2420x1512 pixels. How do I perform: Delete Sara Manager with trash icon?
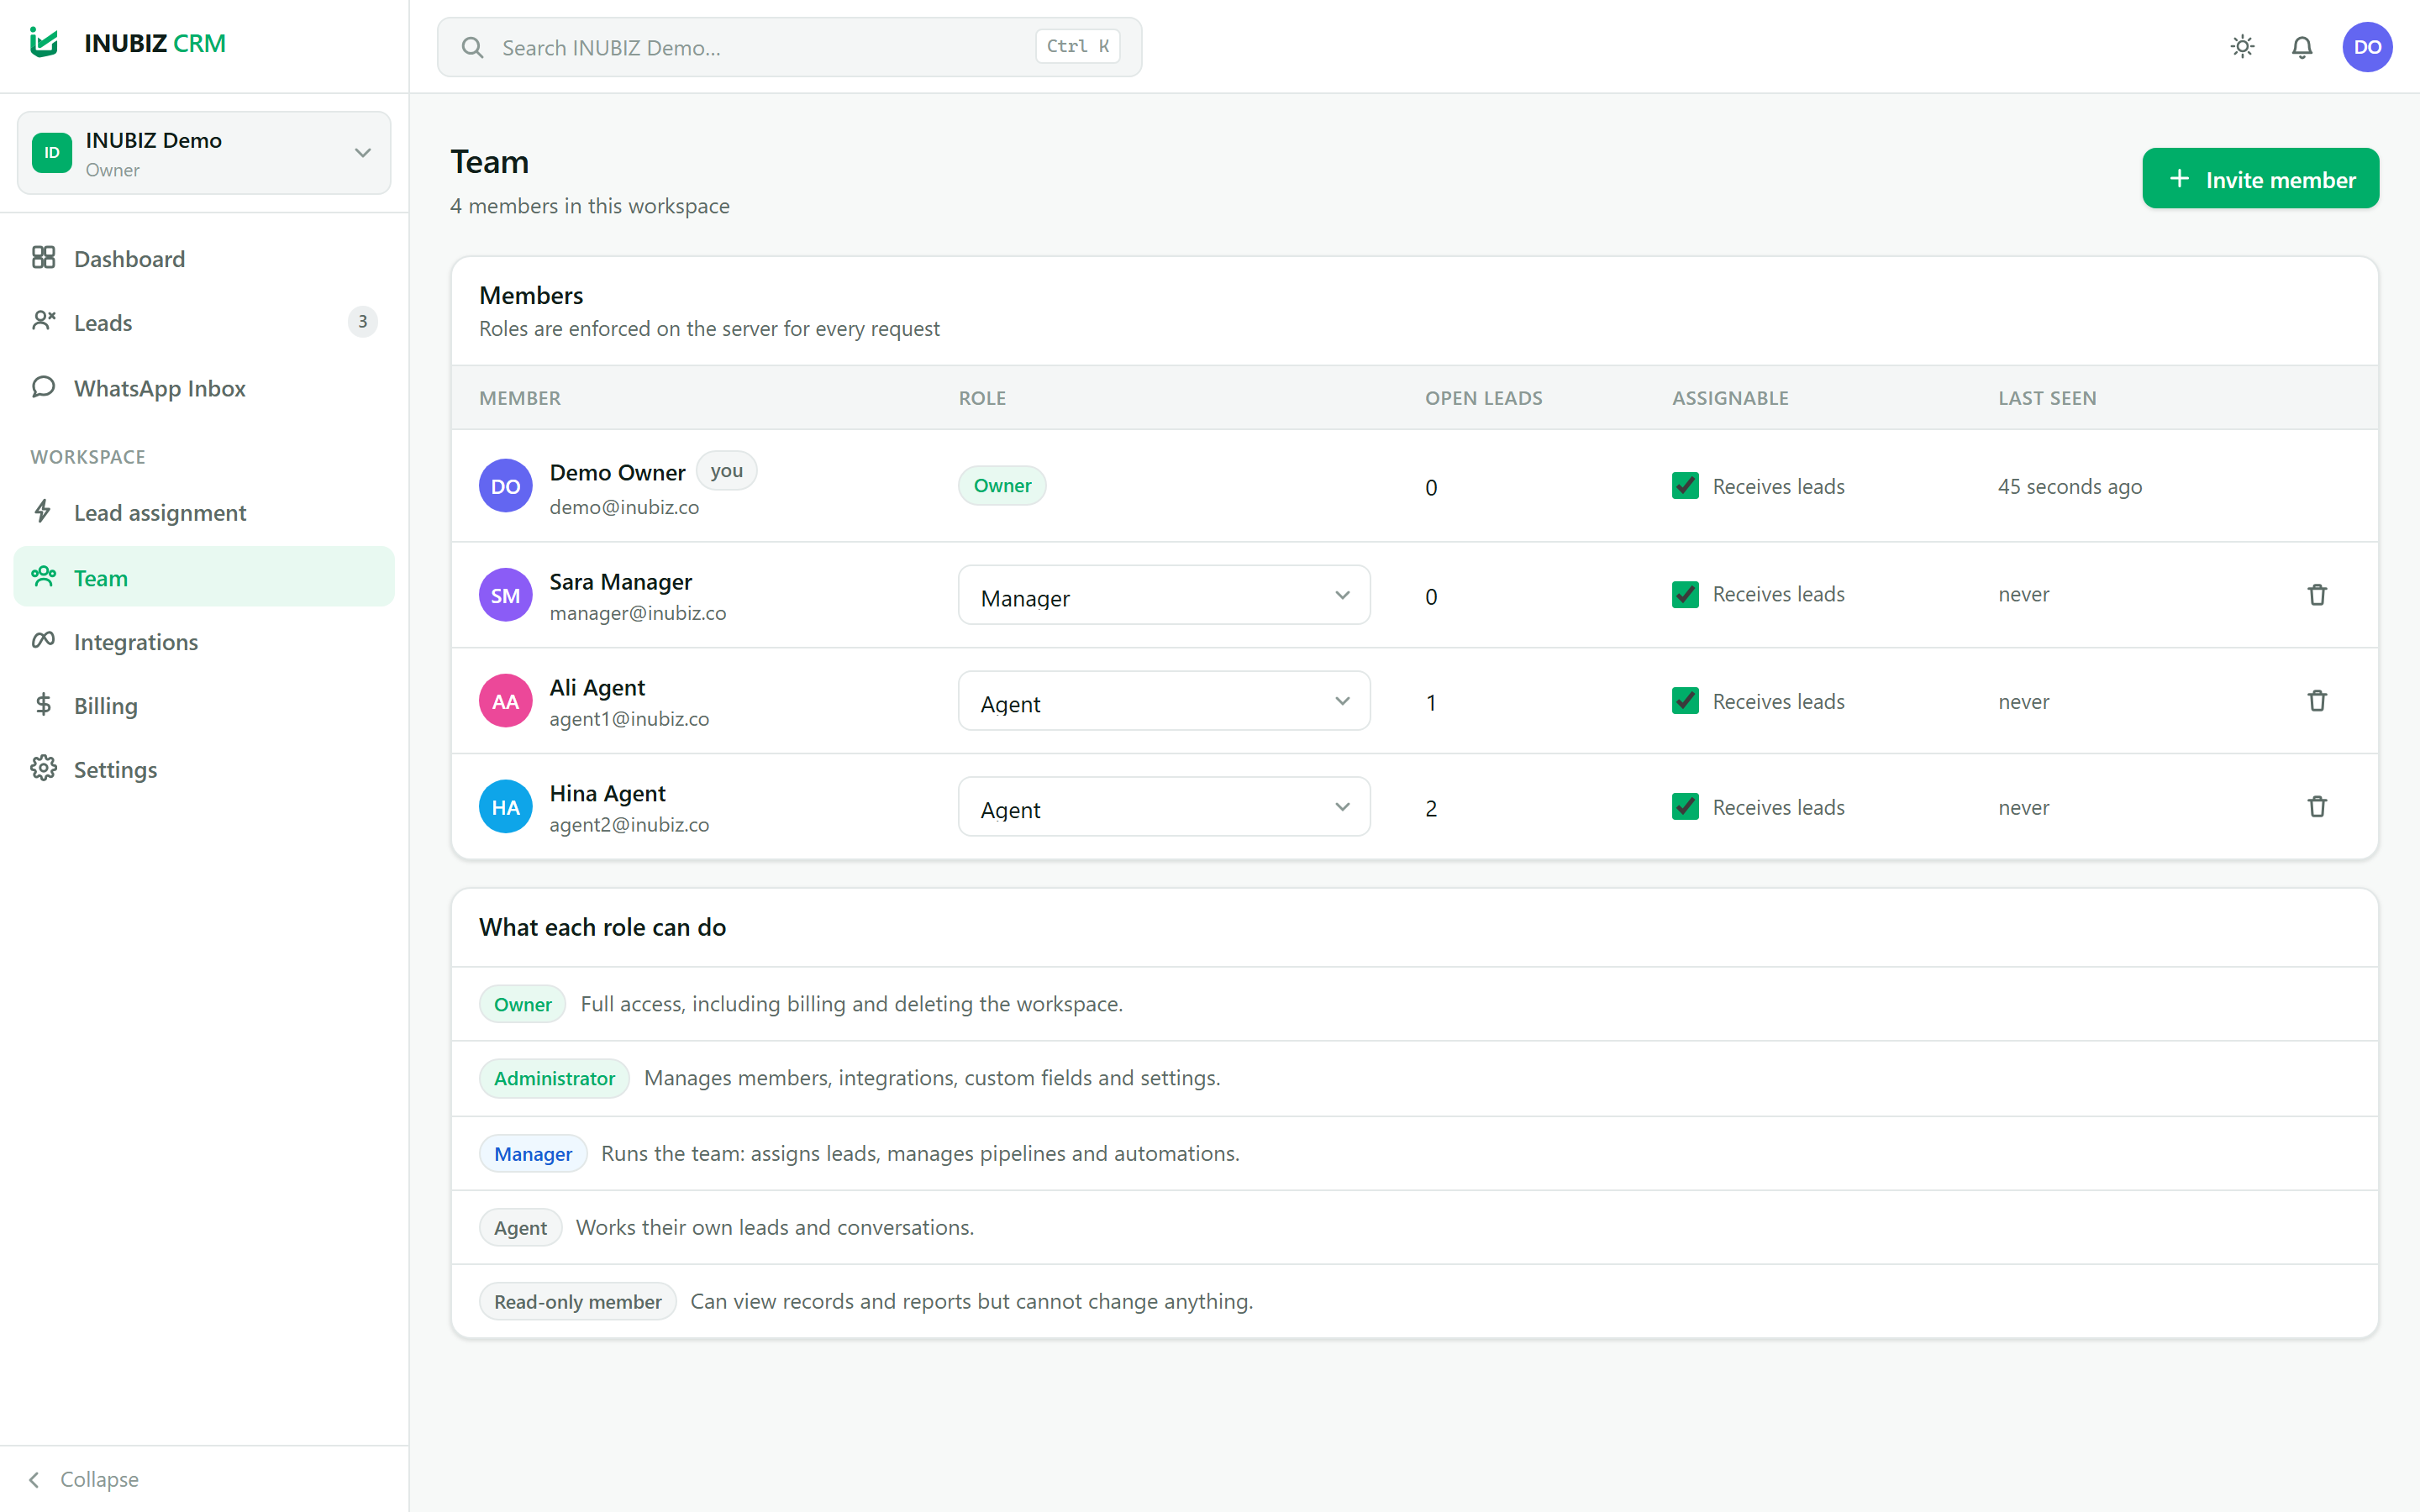(2317, 595)
